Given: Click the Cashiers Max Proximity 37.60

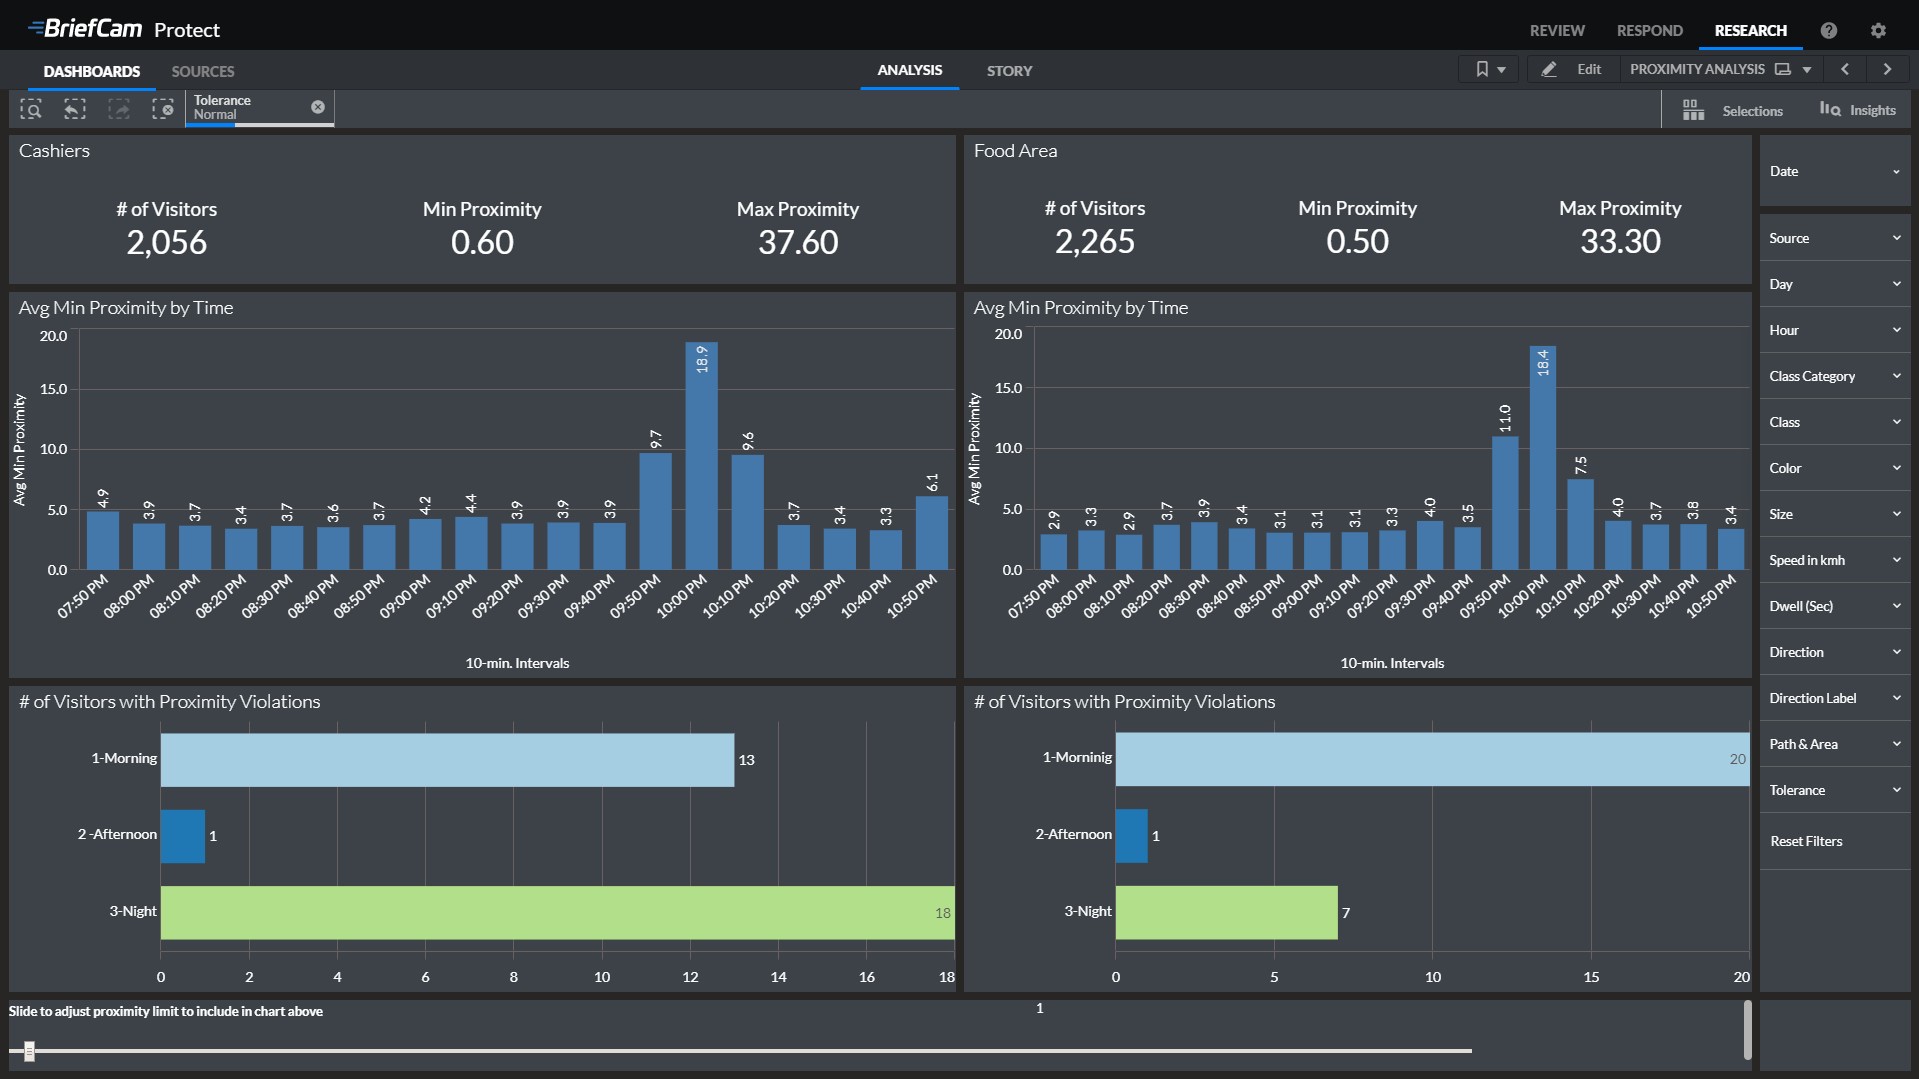Looking at the screenshot, I should (798, 242).
